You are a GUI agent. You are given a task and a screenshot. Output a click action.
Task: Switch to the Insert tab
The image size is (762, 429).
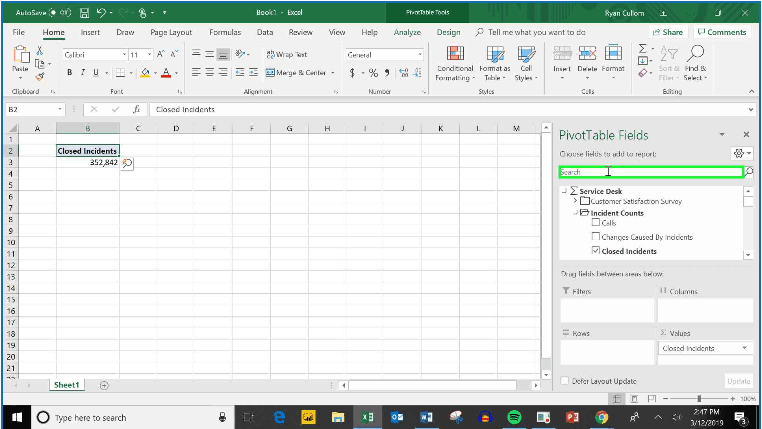90,32
